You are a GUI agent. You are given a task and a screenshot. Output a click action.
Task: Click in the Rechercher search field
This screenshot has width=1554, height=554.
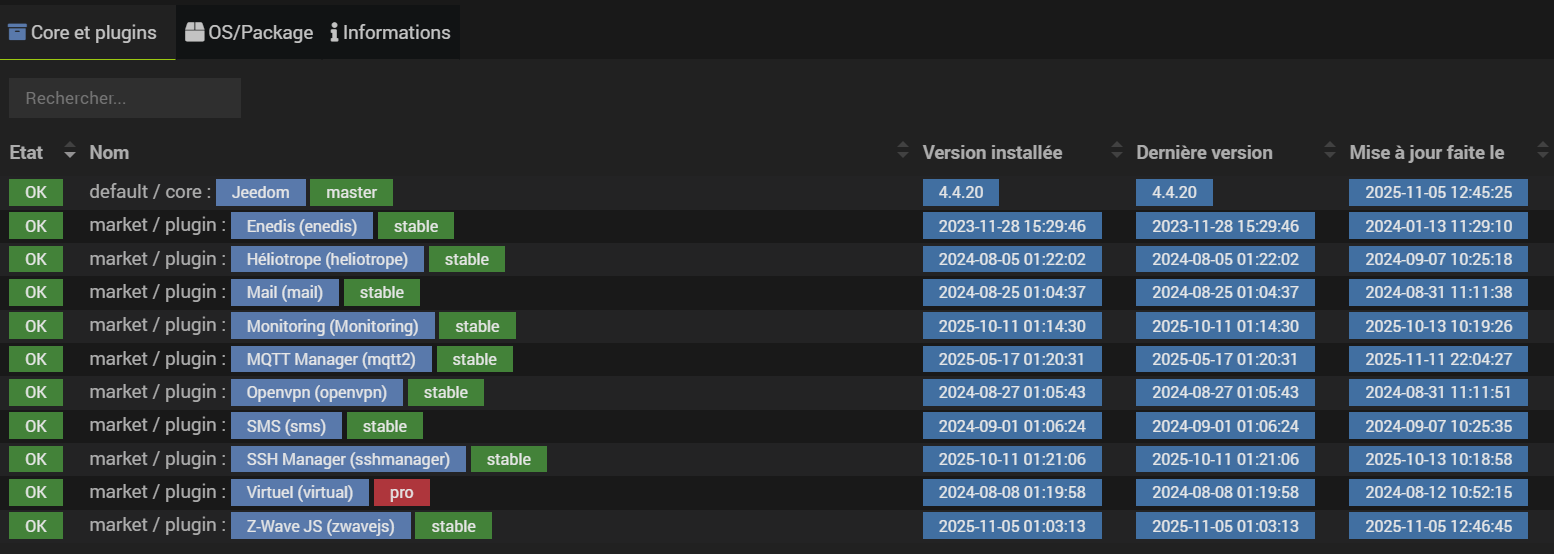[x=125, y=98]
